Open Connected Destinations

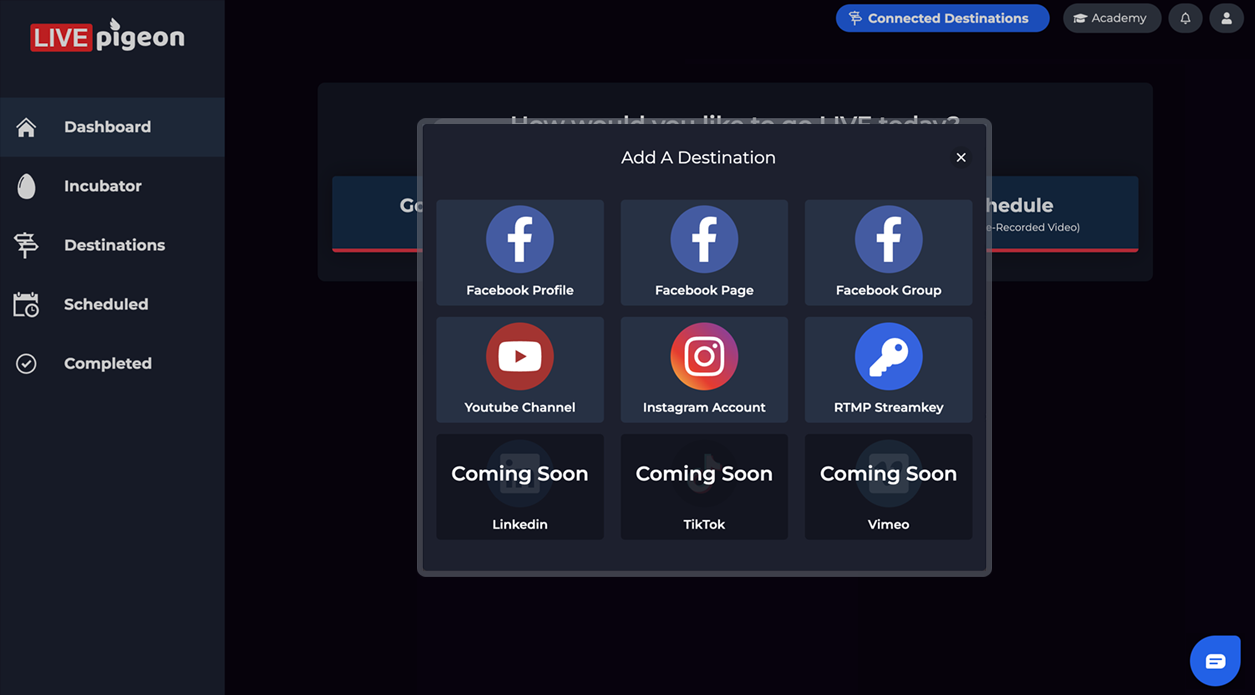942,18
